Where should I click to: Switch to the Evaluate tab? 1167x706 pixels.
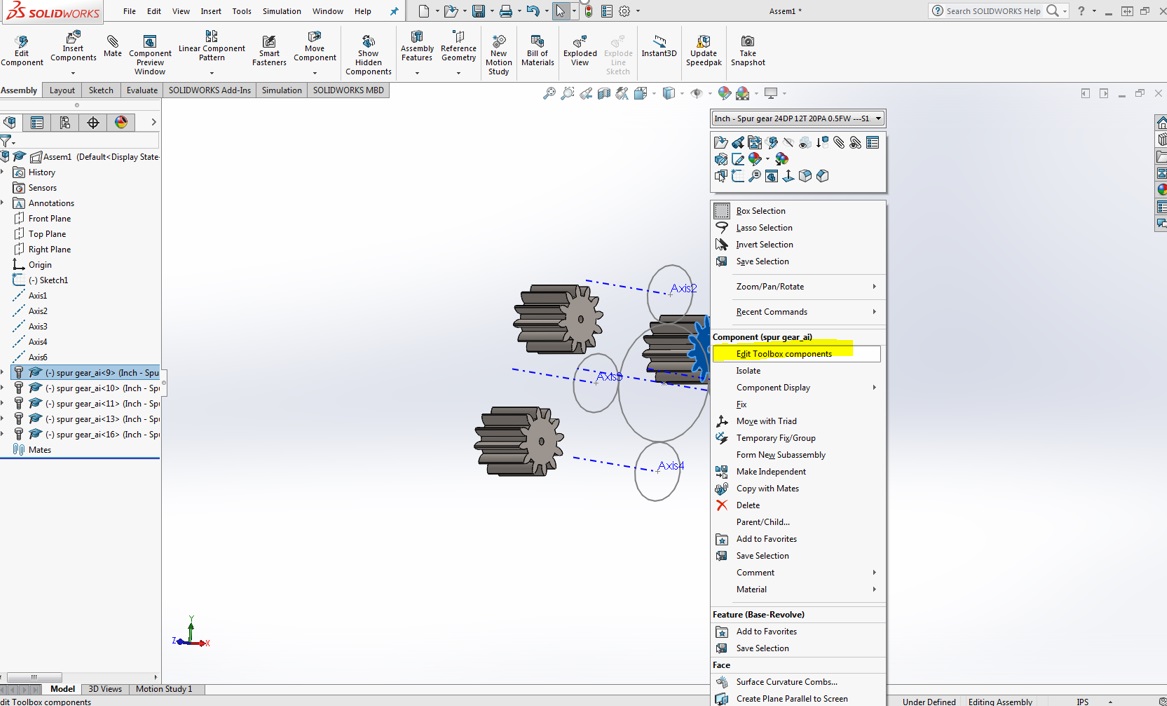tap(141, 90)
